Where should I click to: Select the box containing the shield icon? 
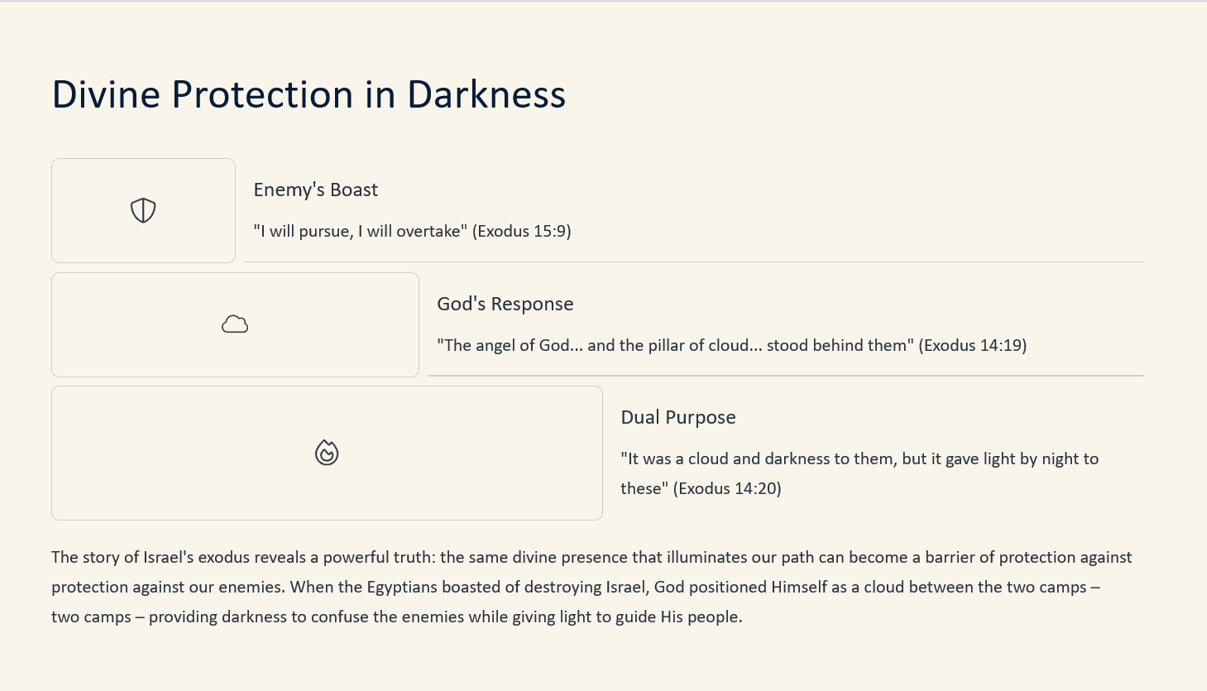coord(143,210)
